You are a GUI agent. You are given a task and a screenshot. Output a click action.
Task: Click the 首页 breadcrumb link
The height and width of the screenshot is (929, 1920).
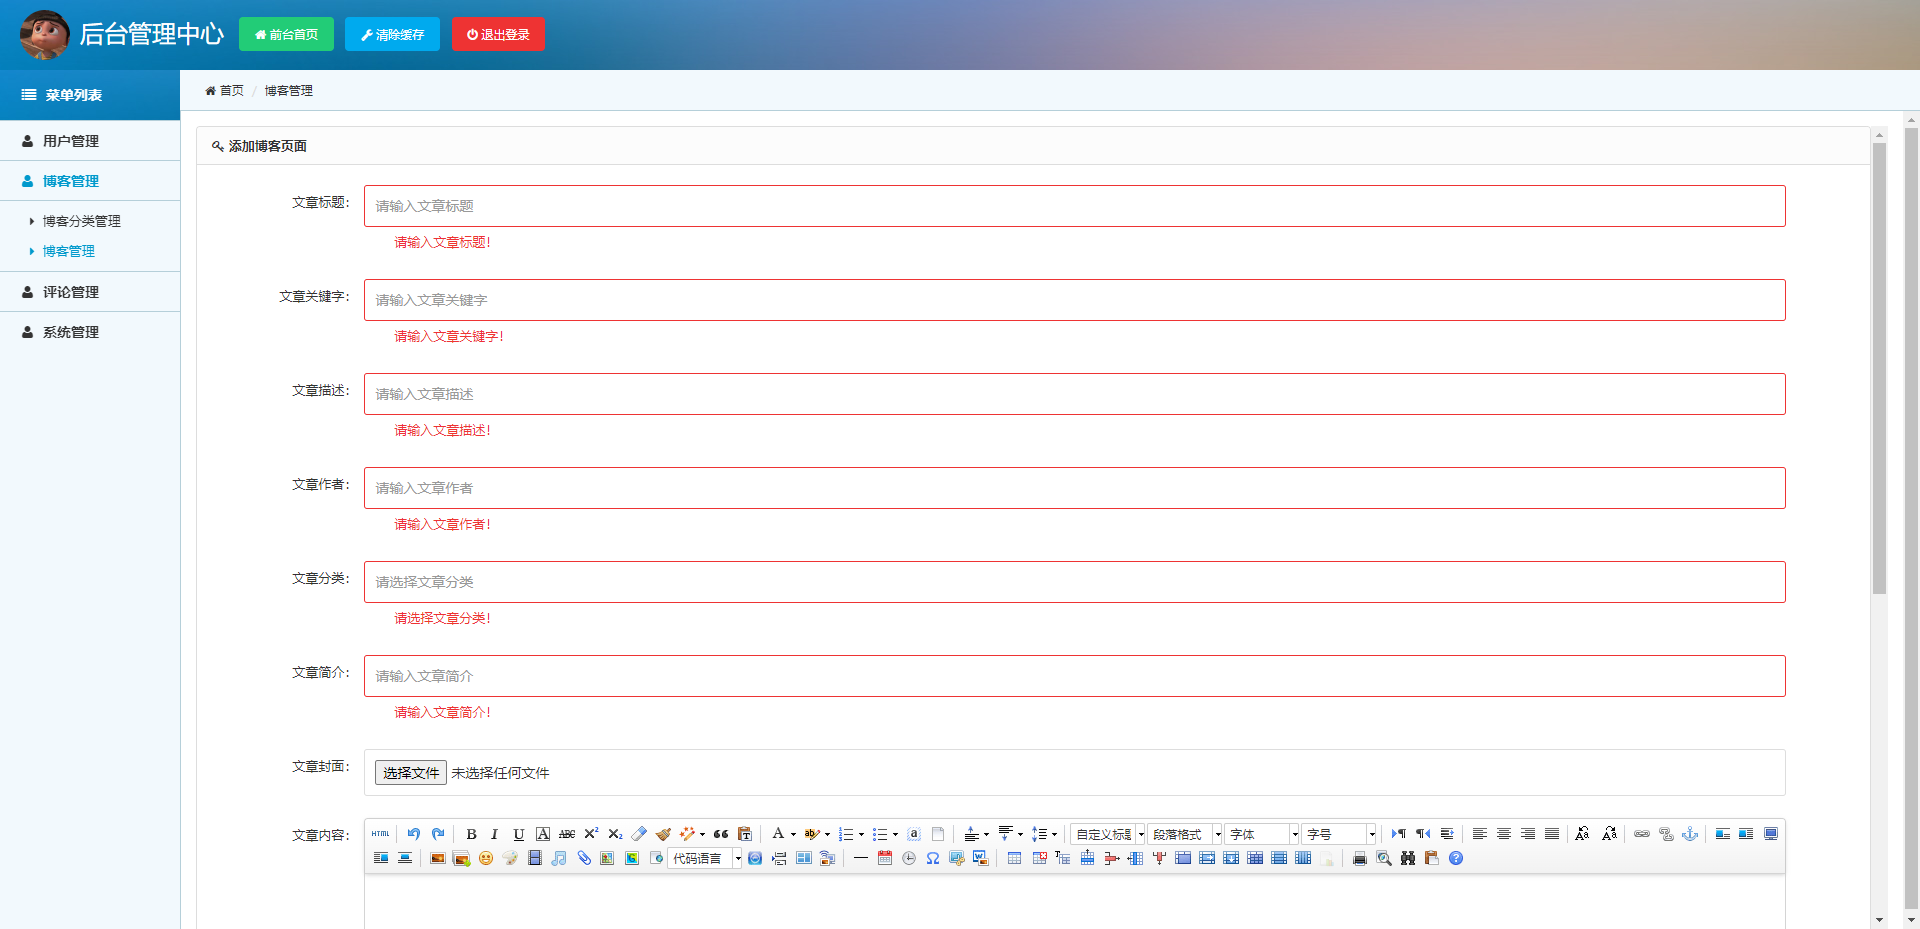[225, 90]
